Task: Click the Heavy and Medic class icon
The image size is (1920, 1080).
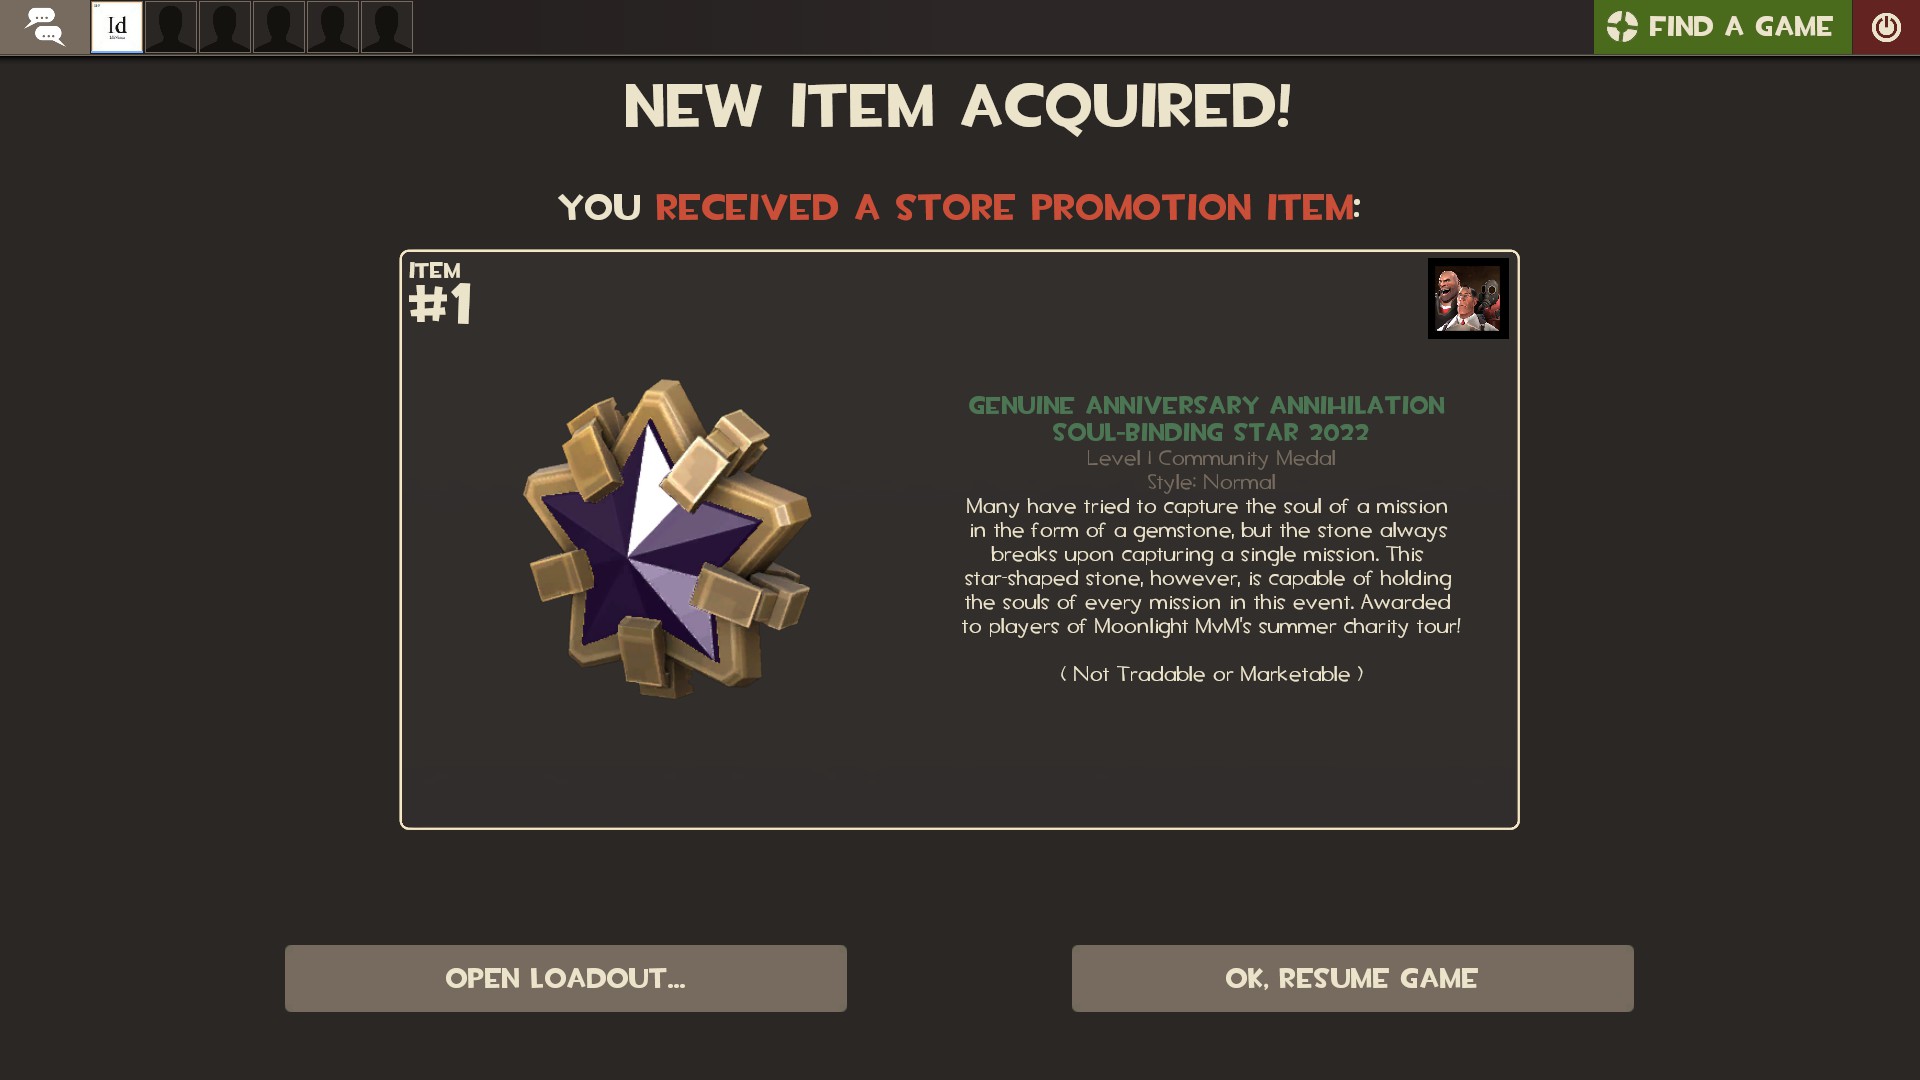Action: 1468,298
